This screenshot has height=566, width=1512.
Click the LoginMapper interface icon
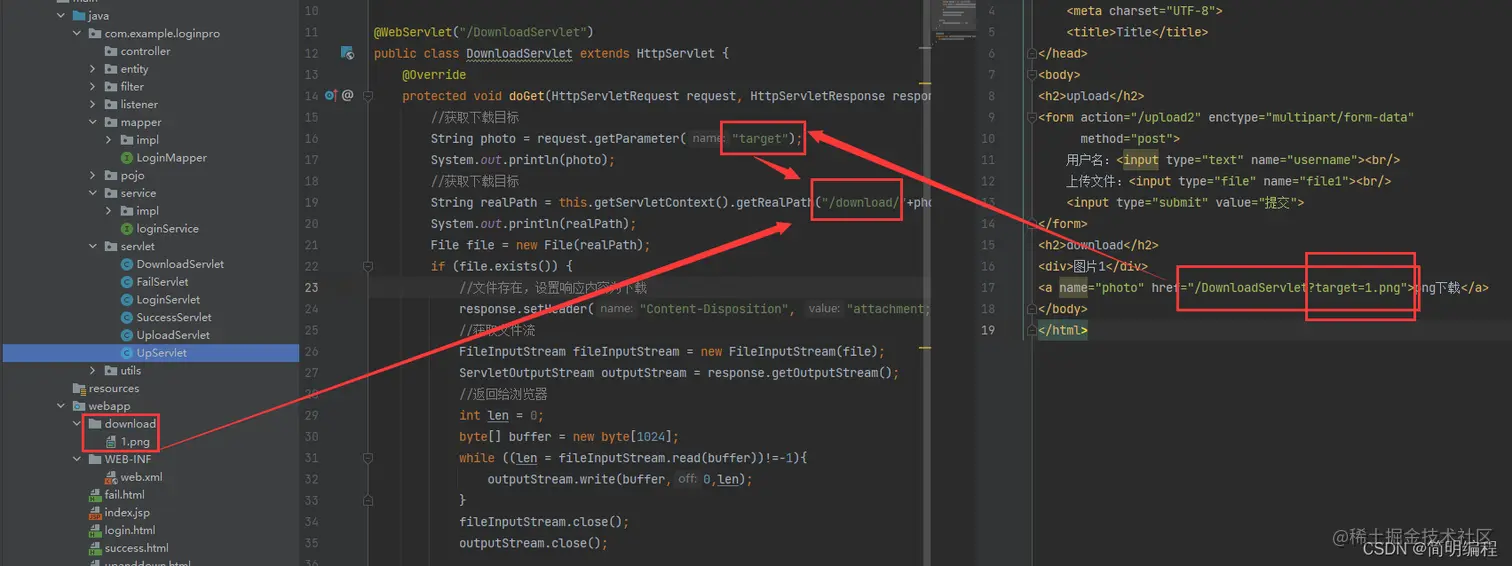(x=127, y=158)
